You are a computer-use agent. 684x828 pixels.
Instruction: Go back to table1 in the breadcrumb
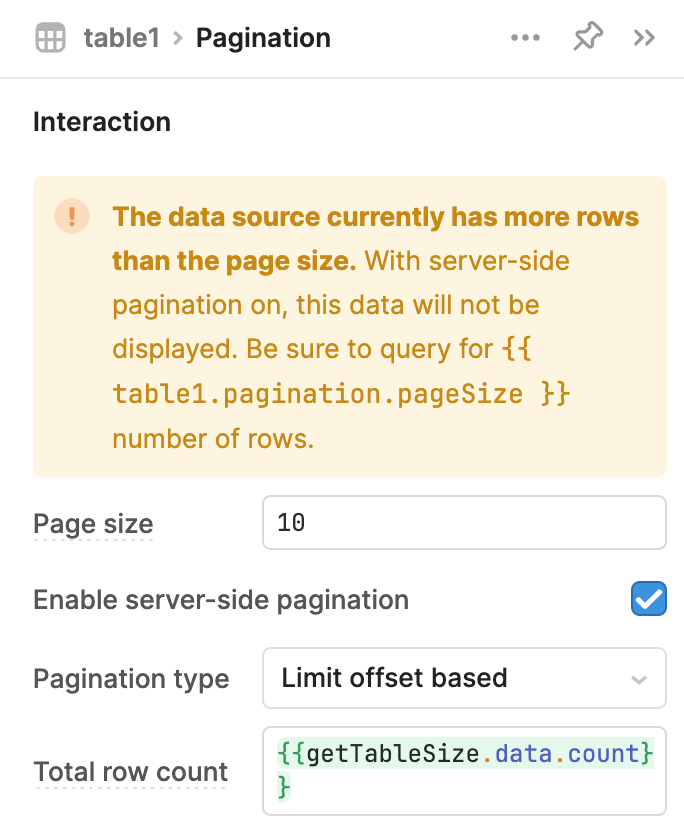click(122, 38)
